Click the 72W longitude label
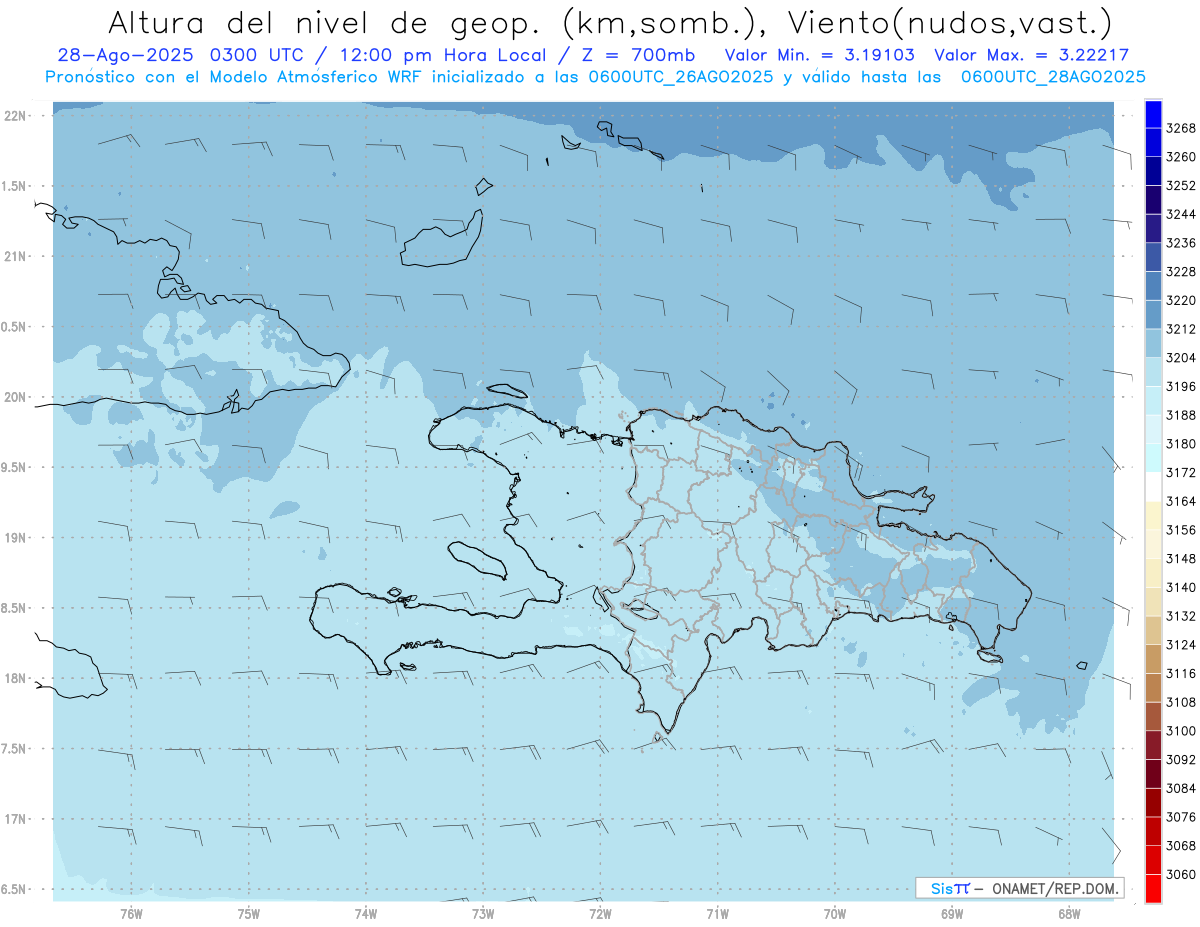Screen dimensions: 1200x927 [600, 914]
